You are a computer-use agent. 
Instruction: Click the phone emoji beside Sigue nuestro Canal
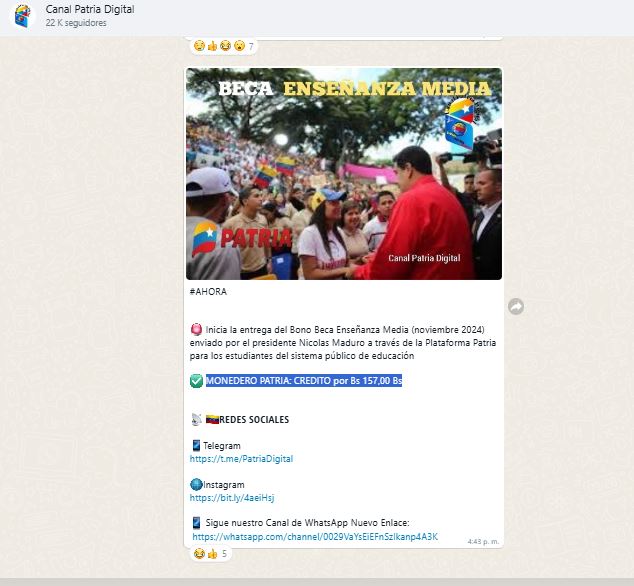(x=196, y=523)
